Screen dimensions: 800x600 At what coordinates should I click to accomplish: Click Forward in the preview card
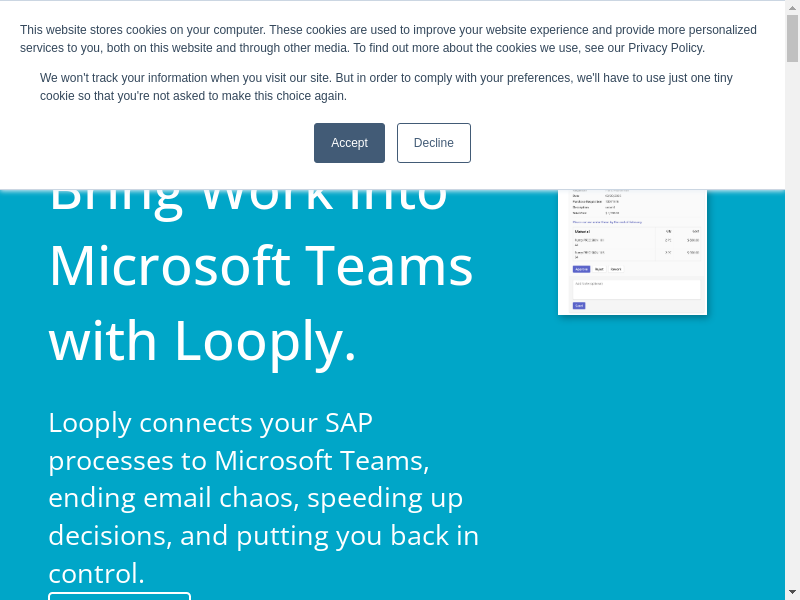pyautogui.click(x=616, y=269)
